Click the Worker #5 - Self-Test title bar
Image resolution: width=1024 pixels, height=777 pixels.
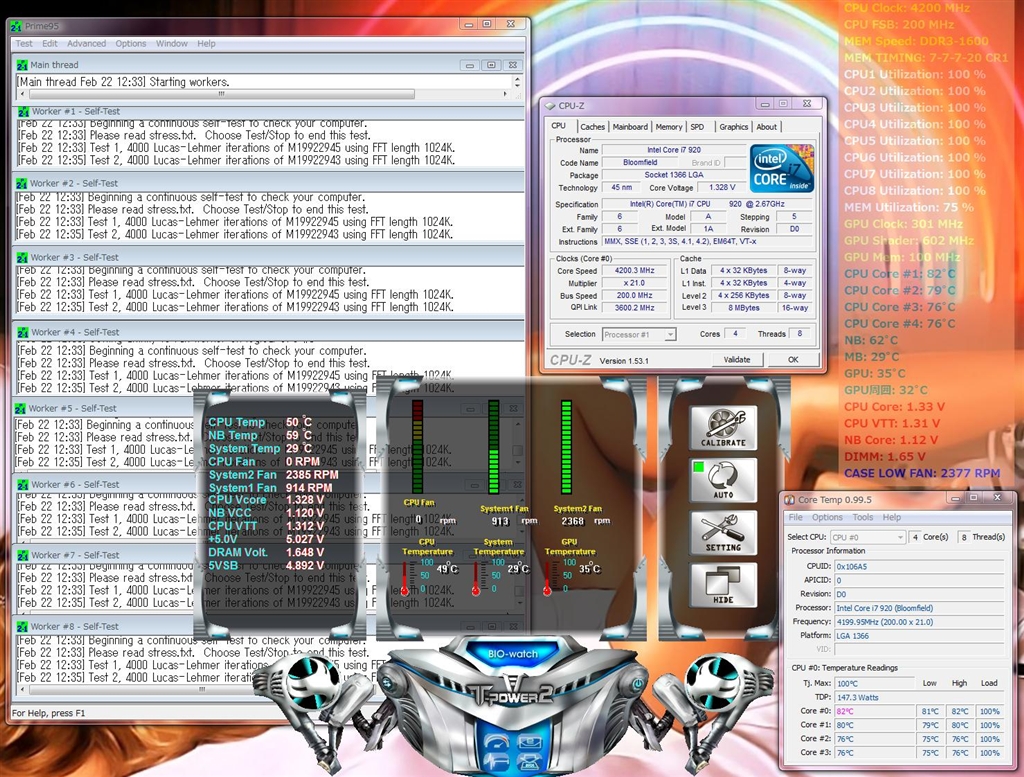(x=268, y=408)
